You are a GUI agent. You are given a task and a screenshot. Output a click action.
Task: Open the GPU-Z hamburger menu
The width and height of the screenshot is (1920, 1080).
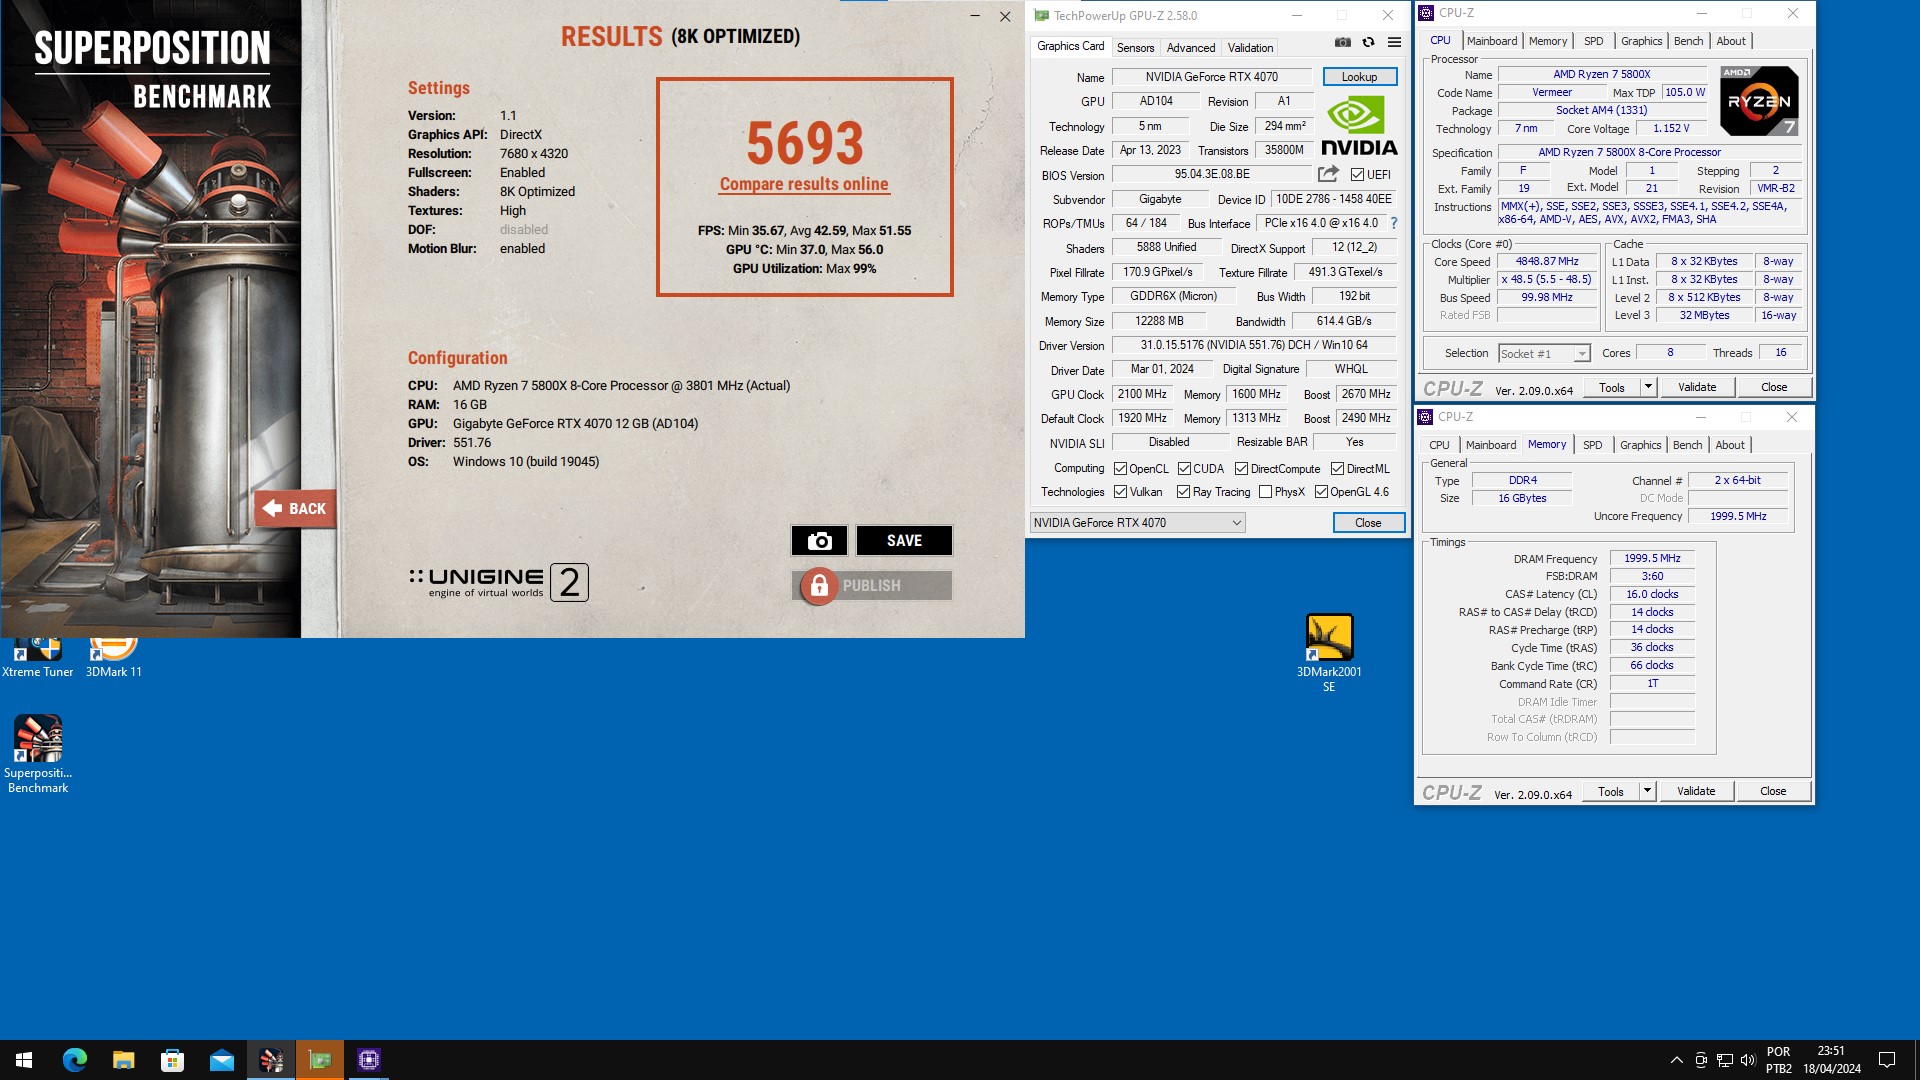pos(1394,42)
